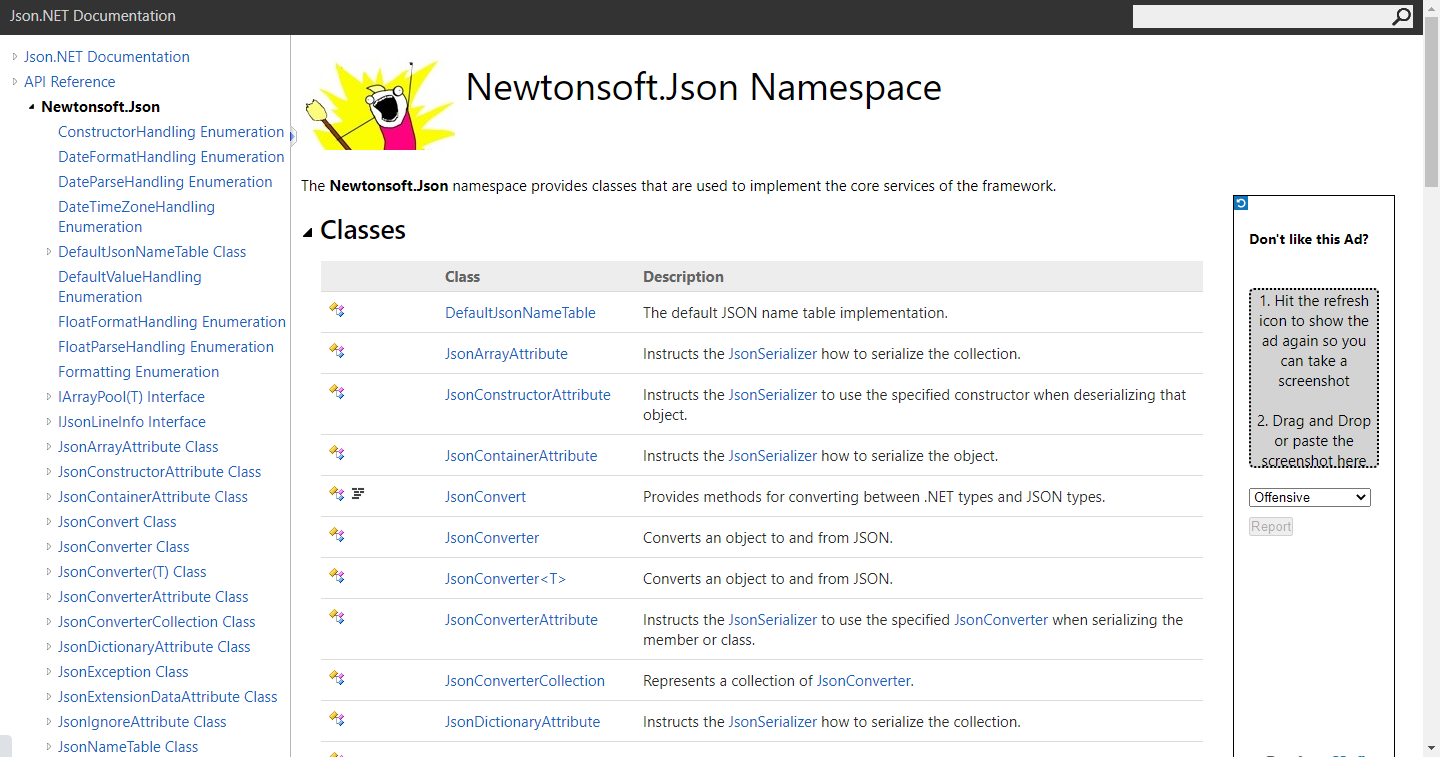Screen dimensions: 1440x757
Task: Expand Json.NET Documentation tree node
Action: (15, 57)
